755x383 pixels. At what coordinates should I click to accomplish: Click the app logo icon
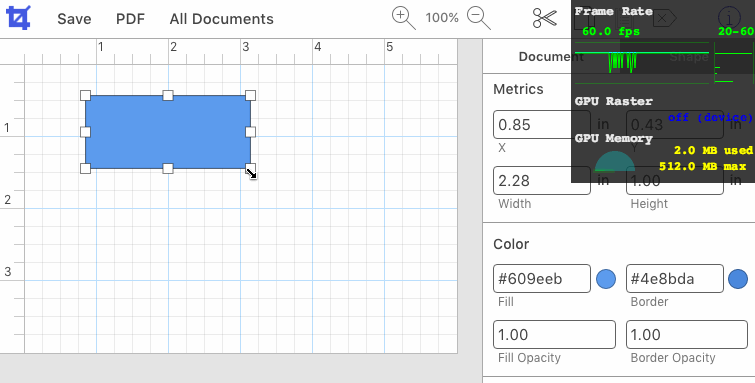point(18,18)
